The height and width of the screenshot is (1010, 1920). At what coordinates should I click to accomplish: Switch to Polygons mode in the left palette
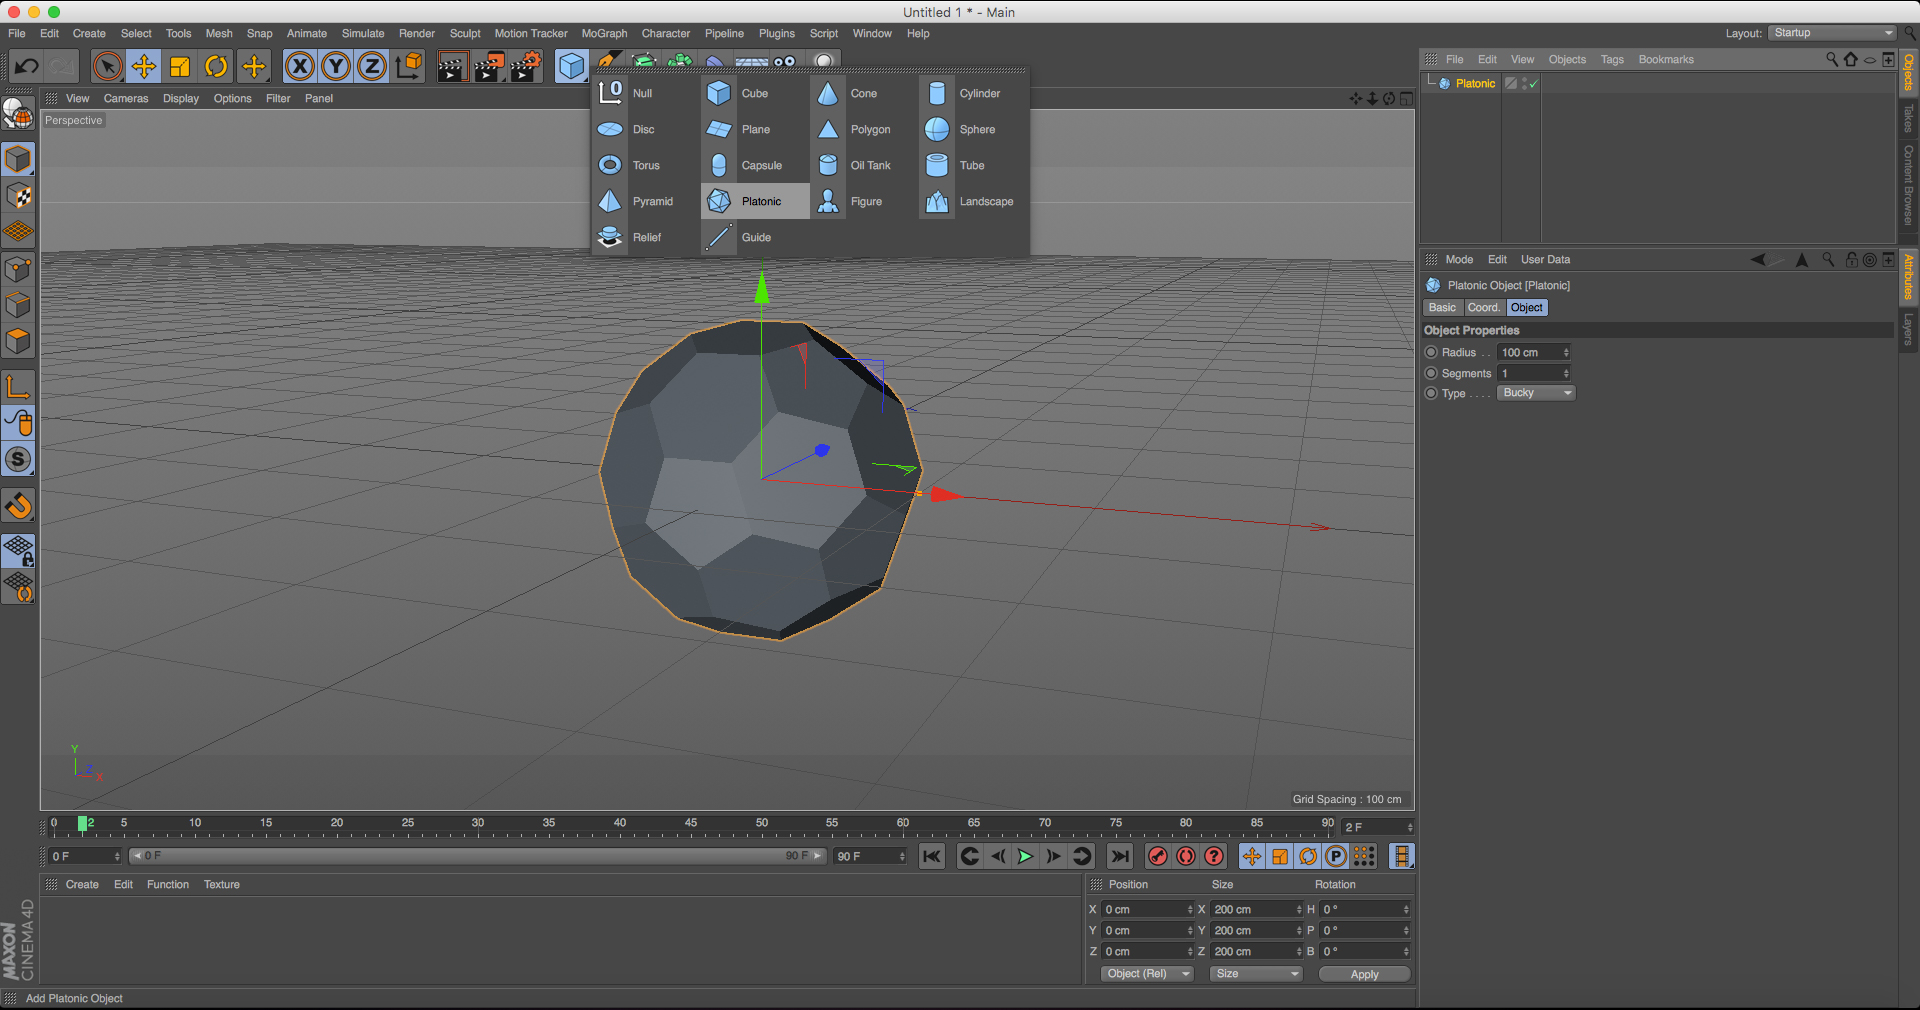click(18, 341)
